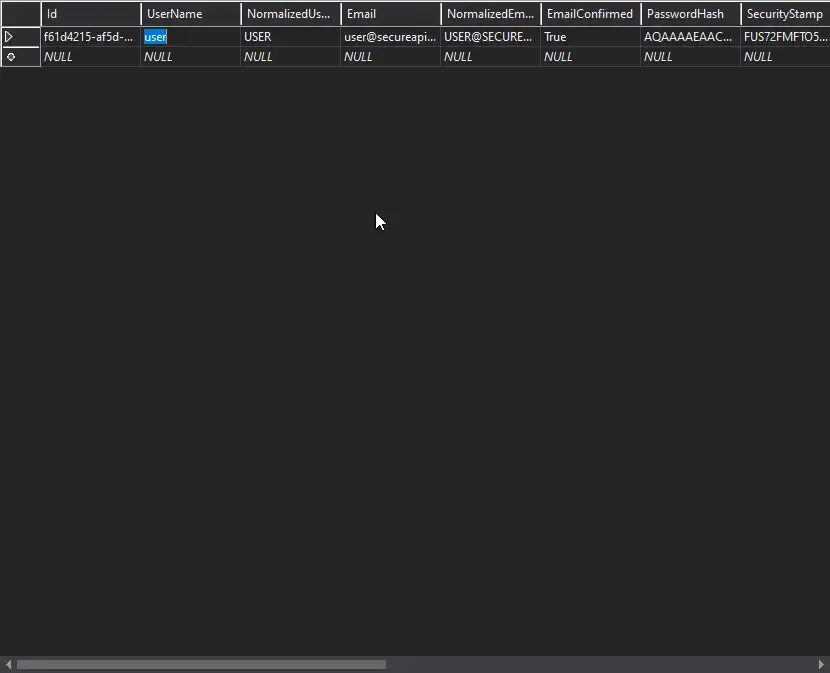This screenshot has width=830, height=673.
Task: Click the UserName cell being edited
Action: click(x=189, y=36)
